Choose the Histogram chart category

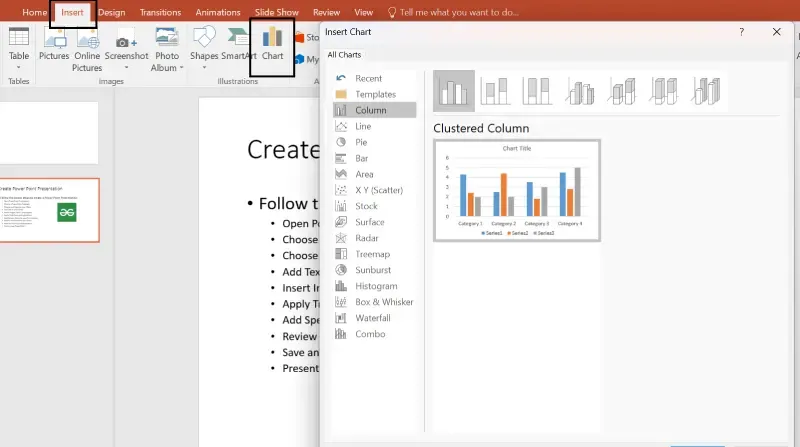374,286
